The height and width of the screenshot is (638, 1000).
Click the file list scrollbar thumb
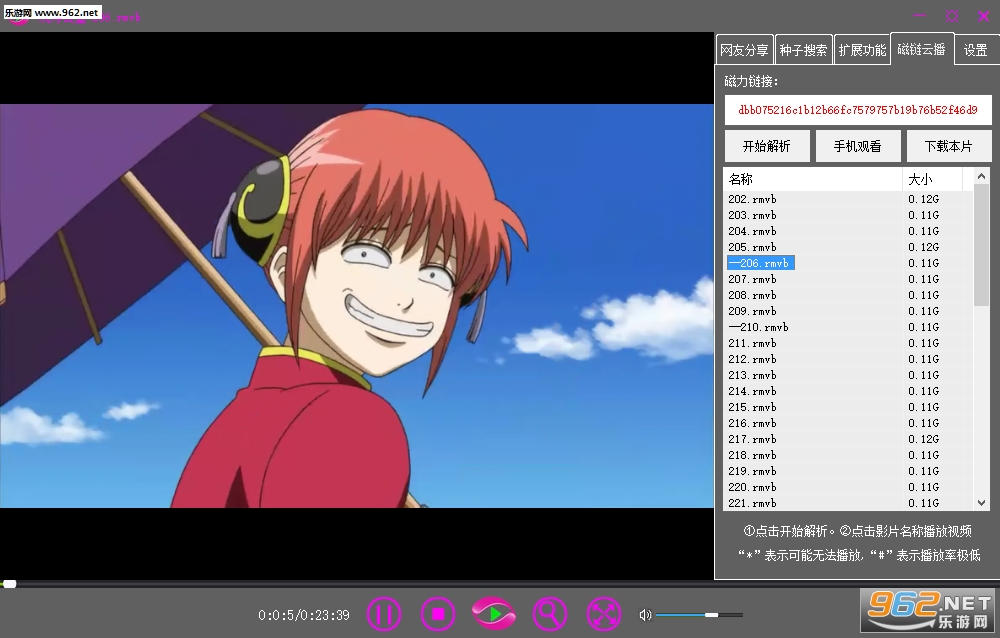[982, 245]
